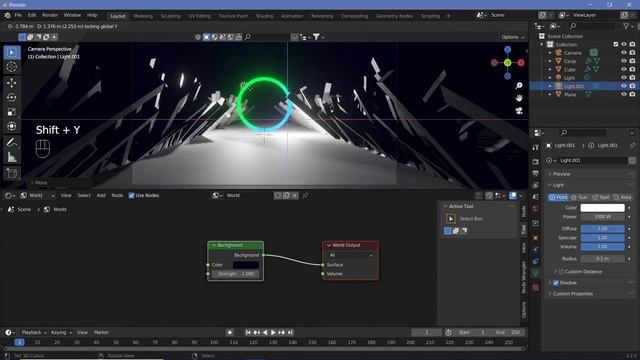Click the Power 1000 W field
This screenshot has width=640, height=360.
(602, 217)
